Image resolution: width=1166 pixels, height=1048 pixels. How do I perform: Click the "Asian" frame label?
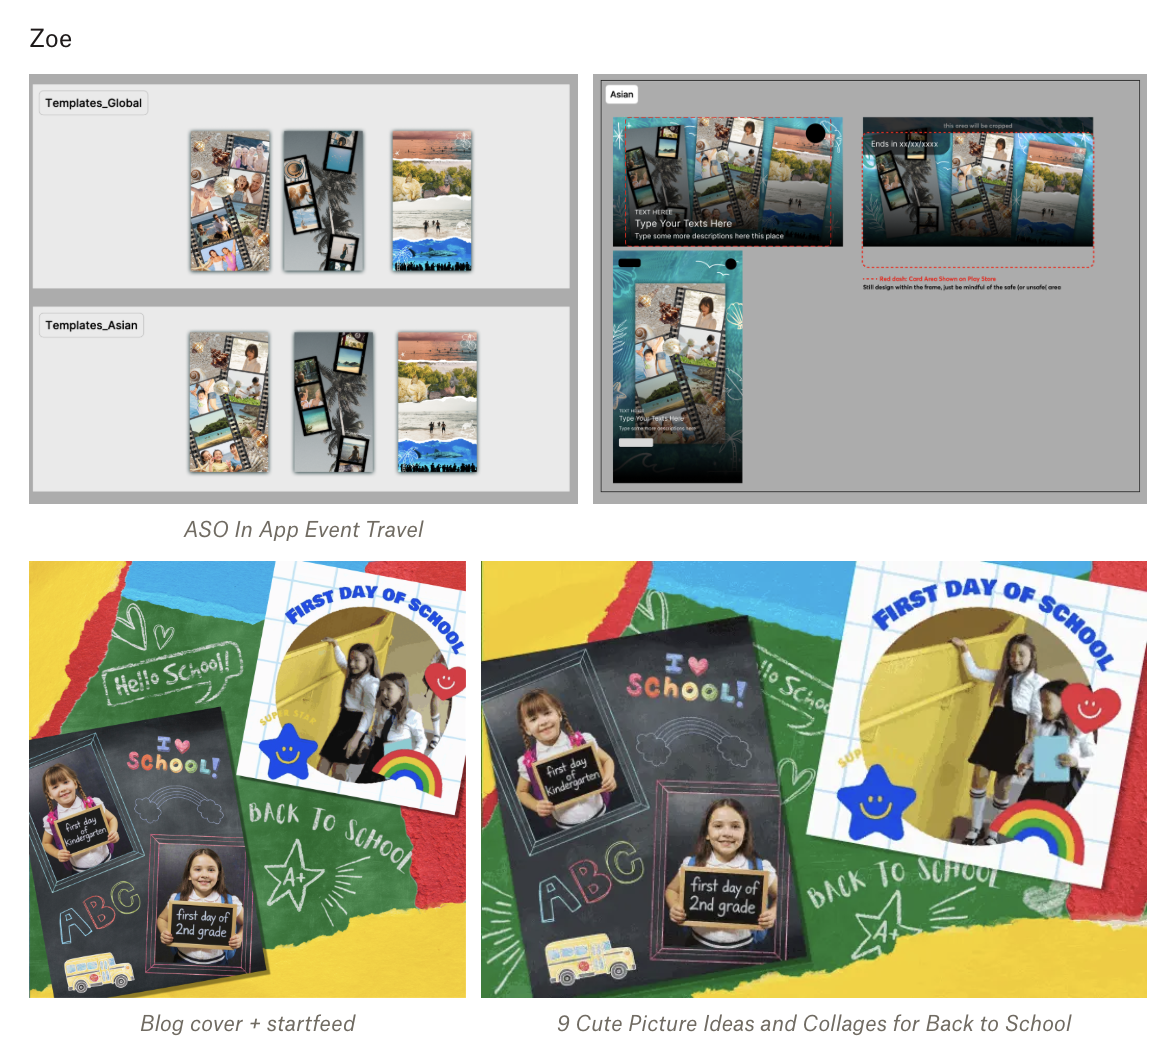click(622, 94)
